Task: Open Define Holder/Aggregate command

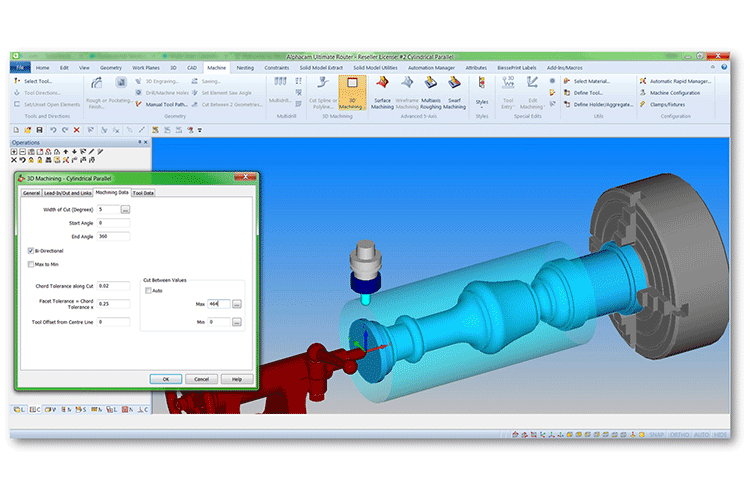Action: 599,104
